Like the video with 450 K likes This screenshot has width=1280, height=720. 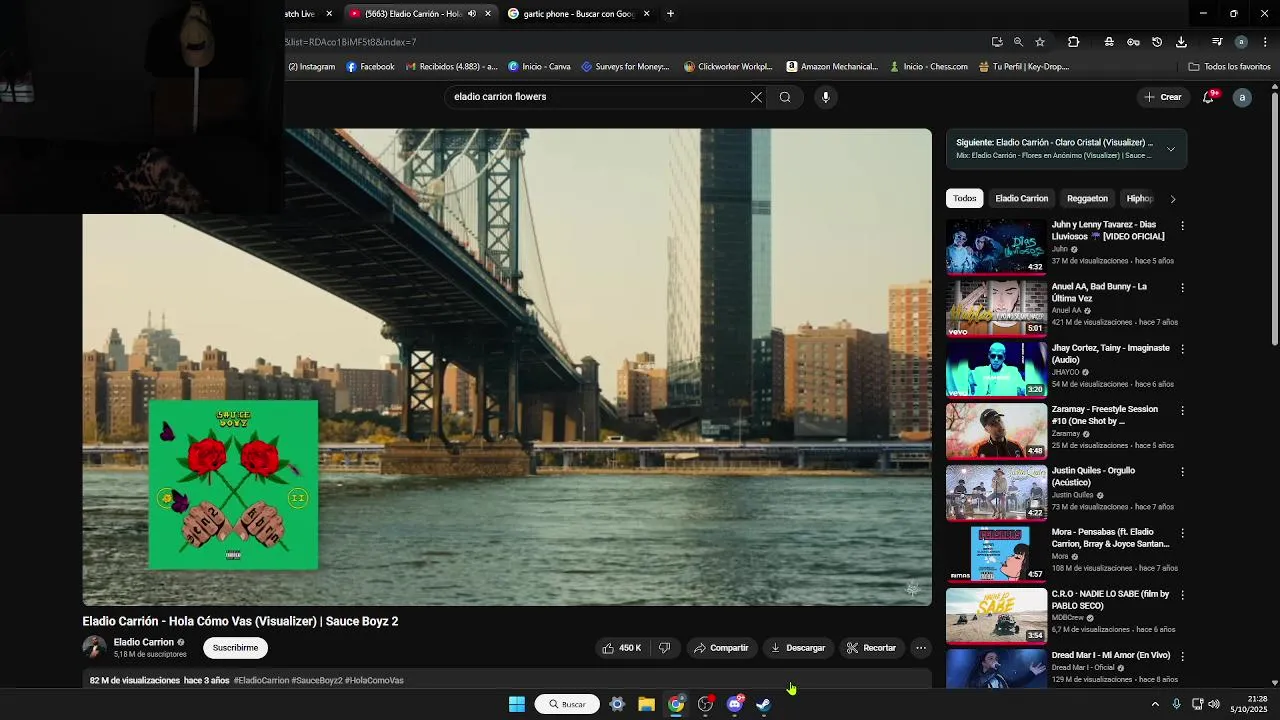[621, 648]
